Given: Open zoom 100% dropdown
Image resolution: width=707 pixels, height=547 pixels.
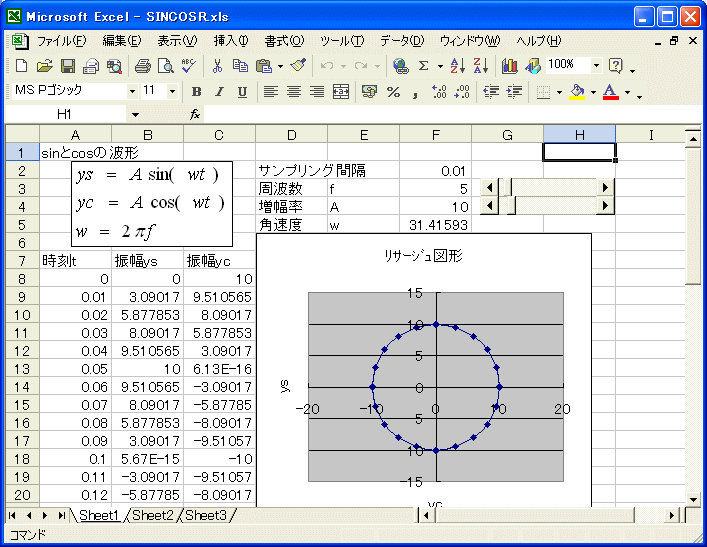Looking at the screenshot, I should coord(596,65).
